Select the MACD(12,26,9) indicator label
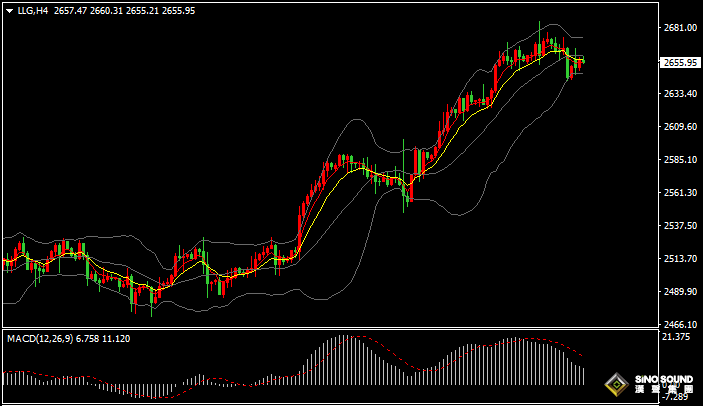Viewport: 703px width, 406px height. (x=40, y=339)
